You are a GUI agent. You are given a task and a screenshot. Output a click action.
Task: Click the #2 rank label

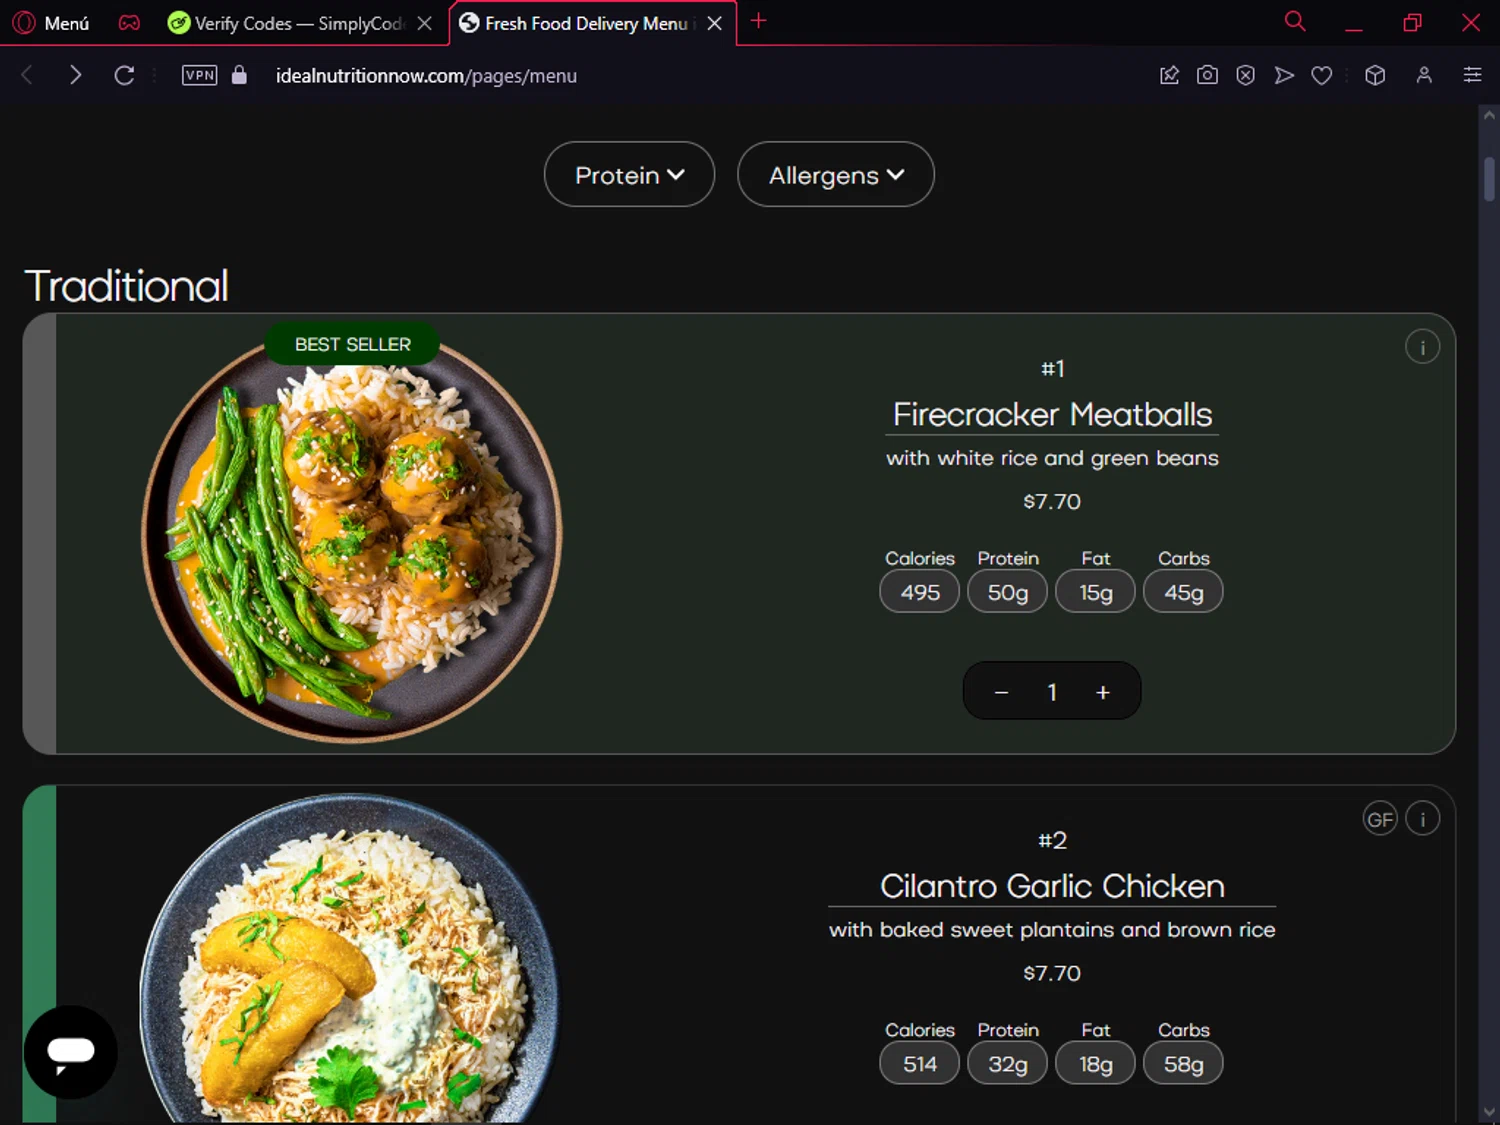[1052, 841]
